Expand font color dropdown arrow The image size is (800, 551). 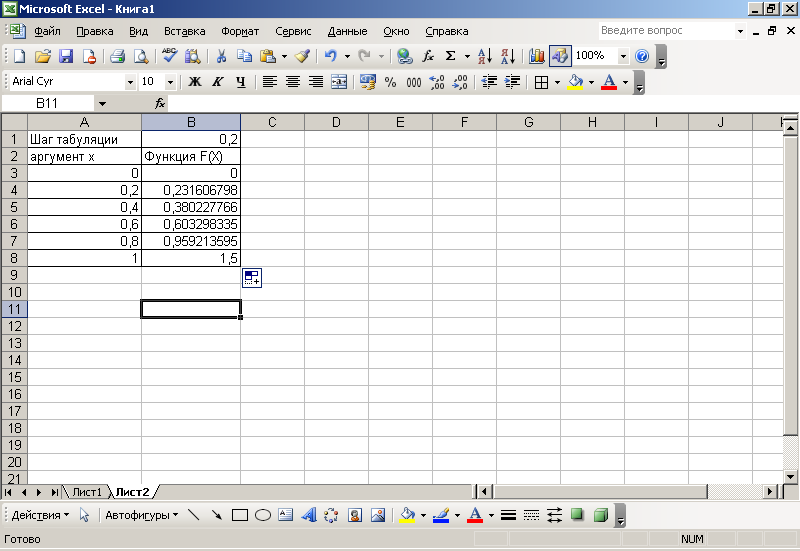pyautogui.click(x=625, y=82)
